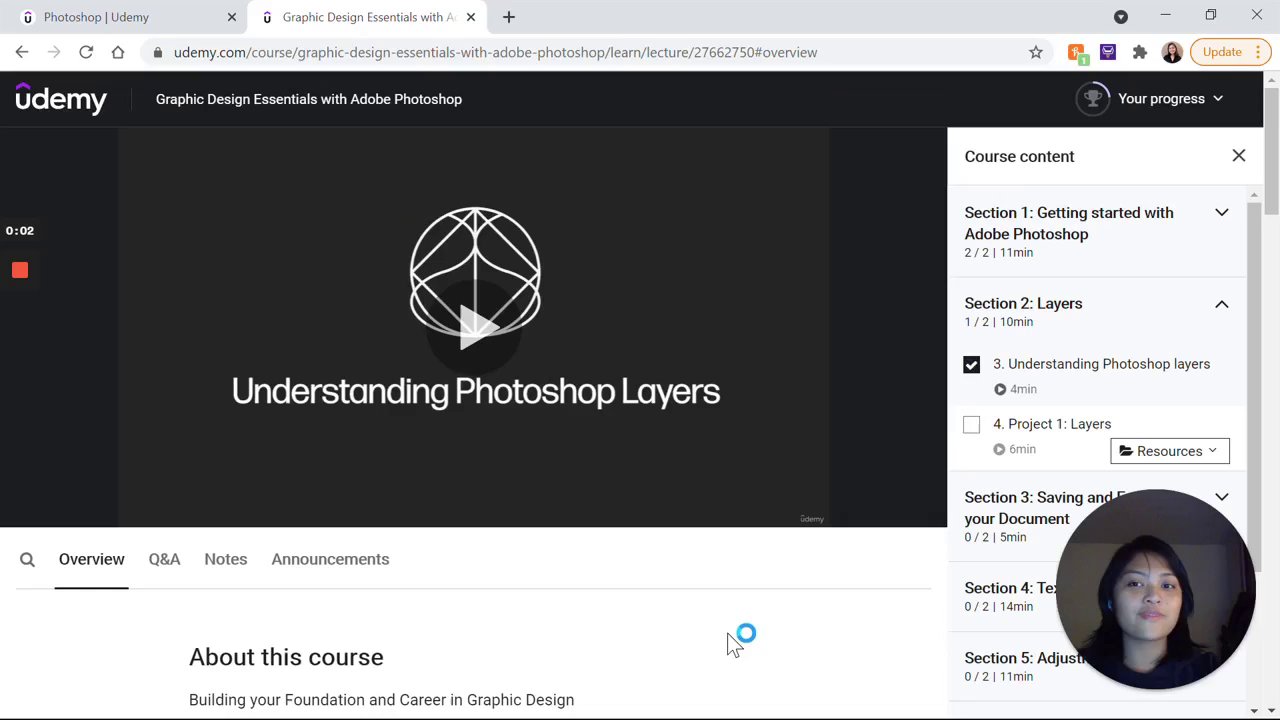Click Building your Foundation and Career text
This screenshot has height=720, width=1280.
[x=381, y=700]
